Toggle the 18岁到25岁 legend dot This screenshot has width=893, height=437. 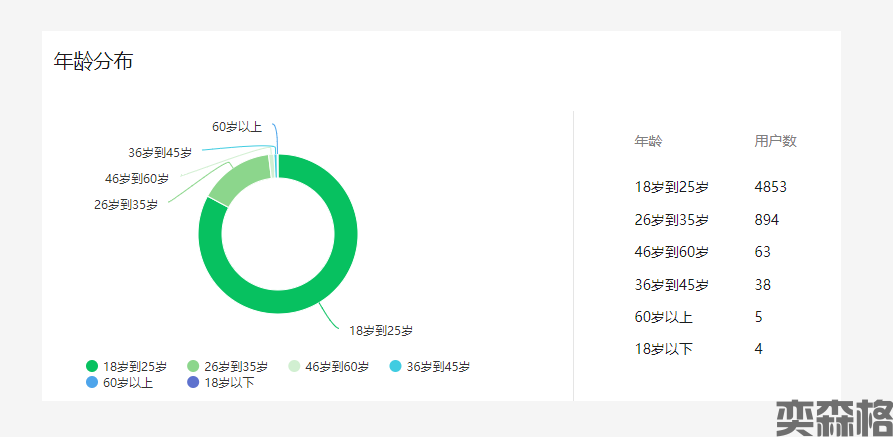(x=92, y=366)
